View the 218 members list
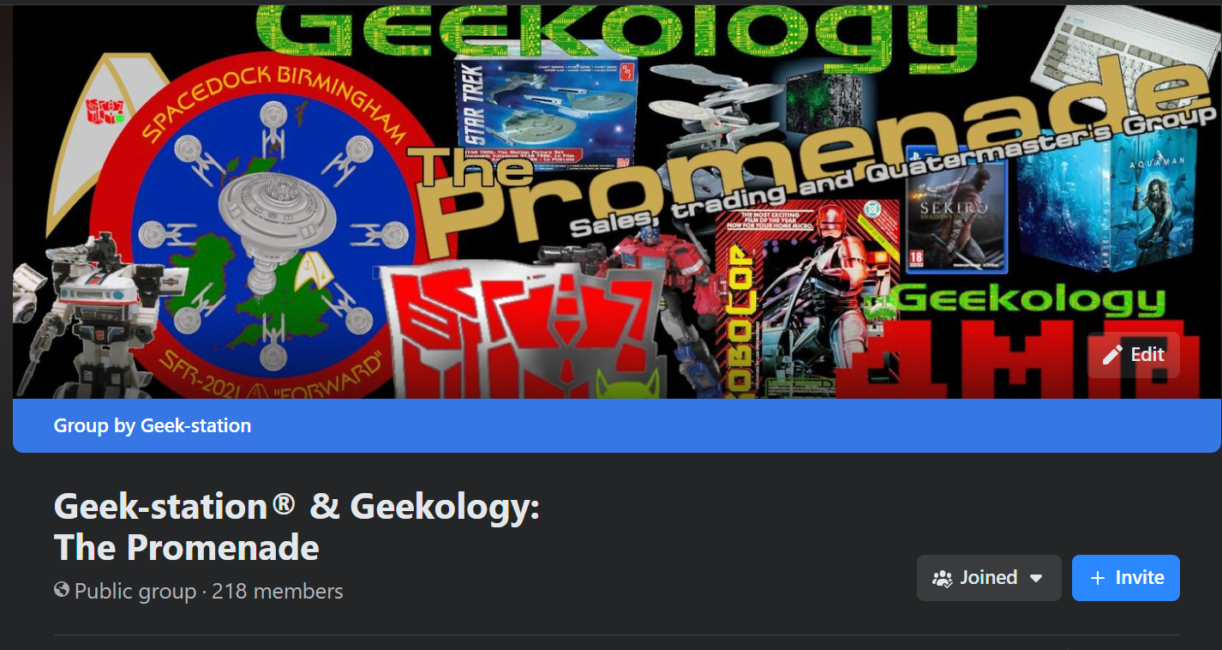 [277, 591]
